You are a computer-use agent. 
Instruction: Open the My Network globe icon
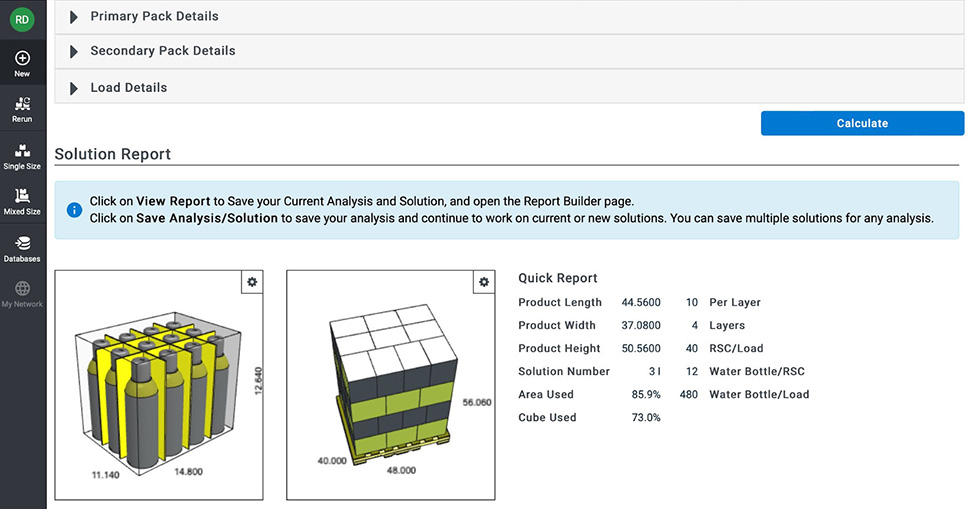click(22, 289)
